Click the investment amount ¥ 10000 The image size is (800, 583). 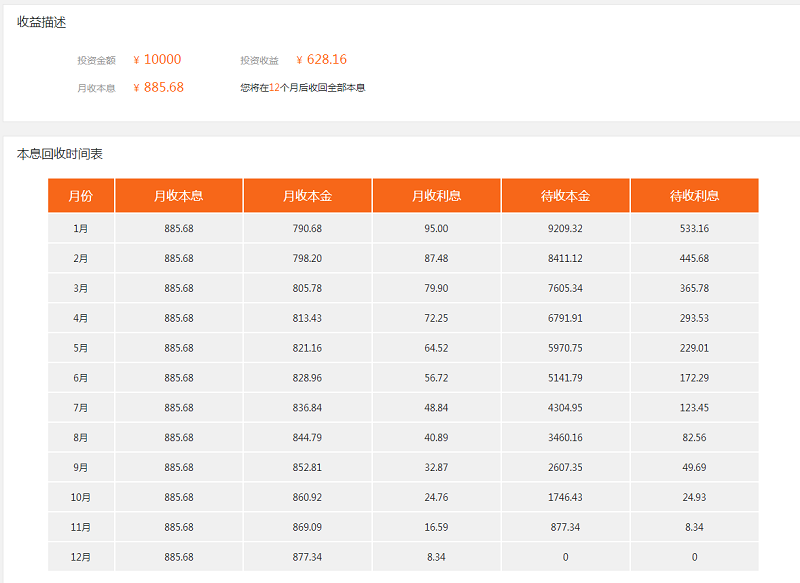[157, 60]
